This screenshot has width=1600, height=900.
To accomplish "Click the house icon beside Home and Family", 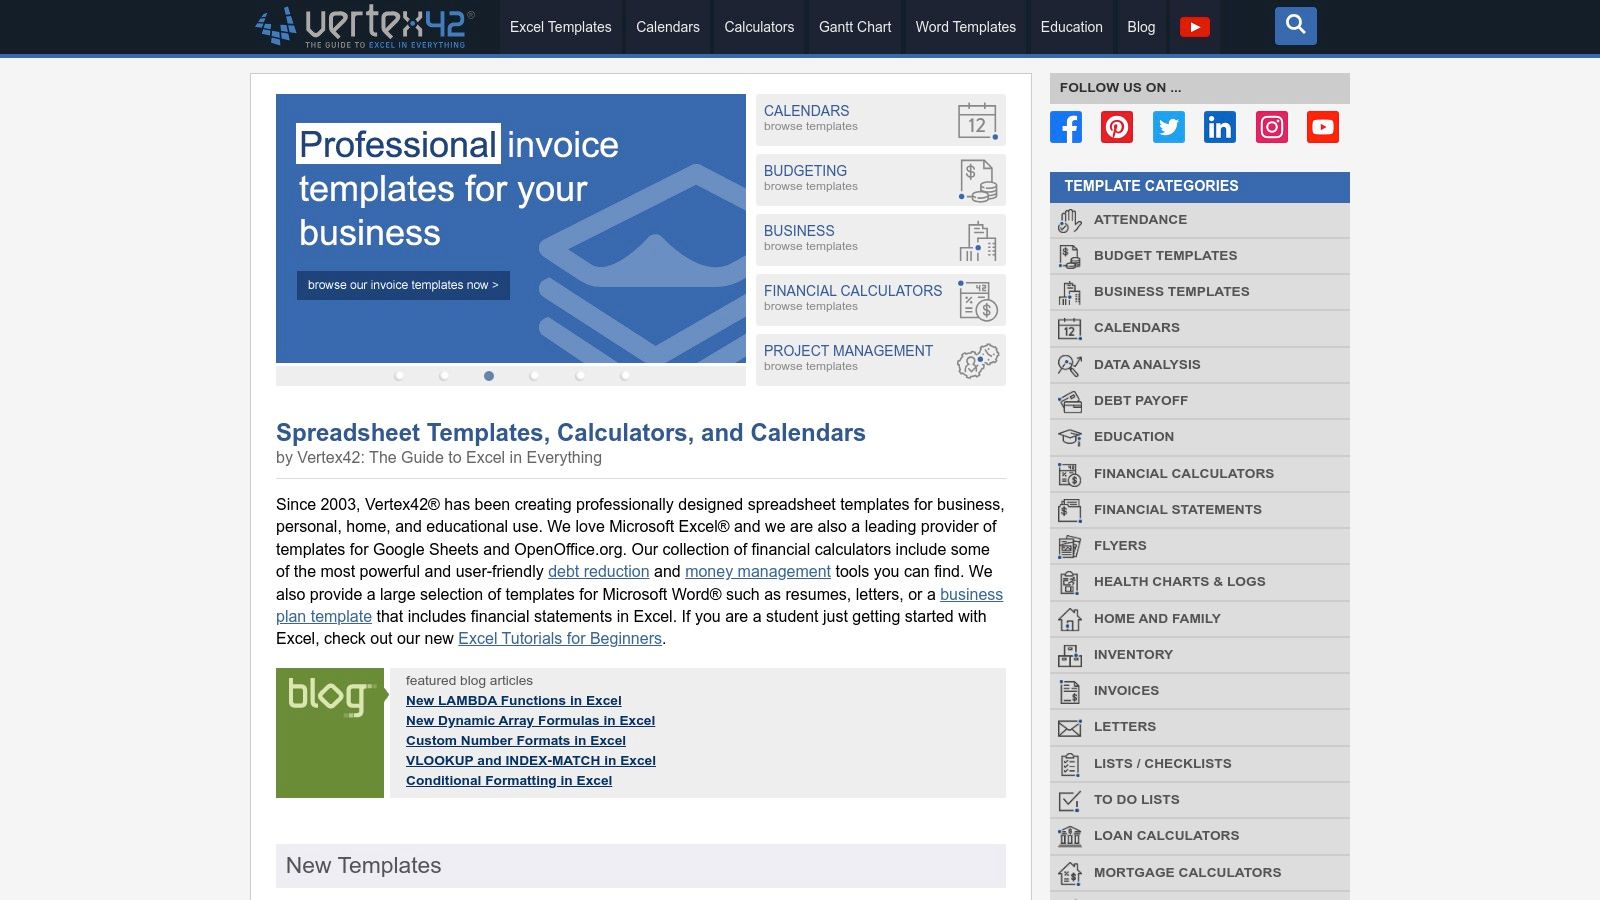I will 1070,619.
